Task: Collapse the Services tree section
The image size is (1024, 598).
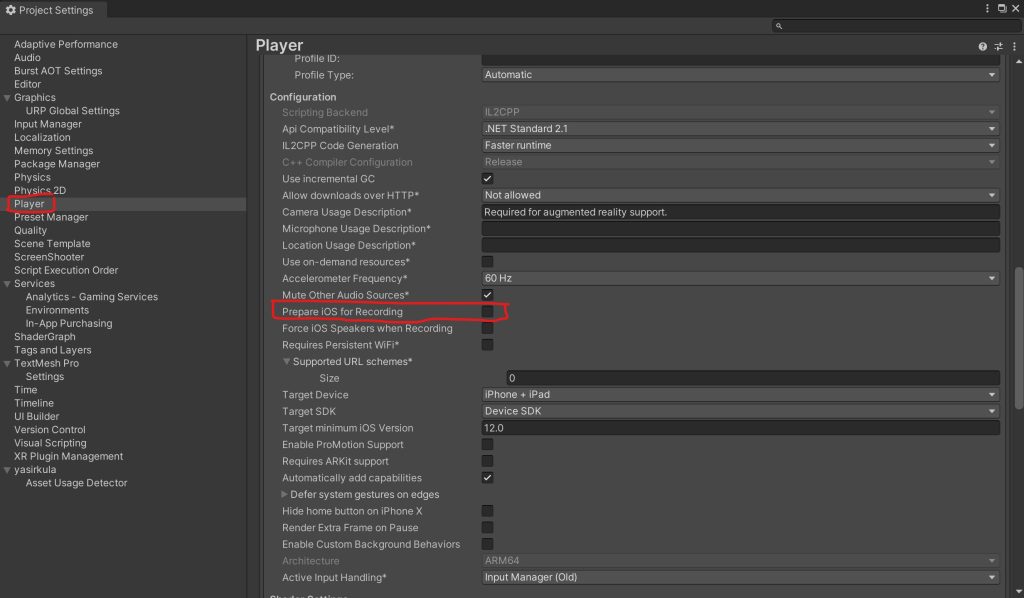Action: [7, 284]
